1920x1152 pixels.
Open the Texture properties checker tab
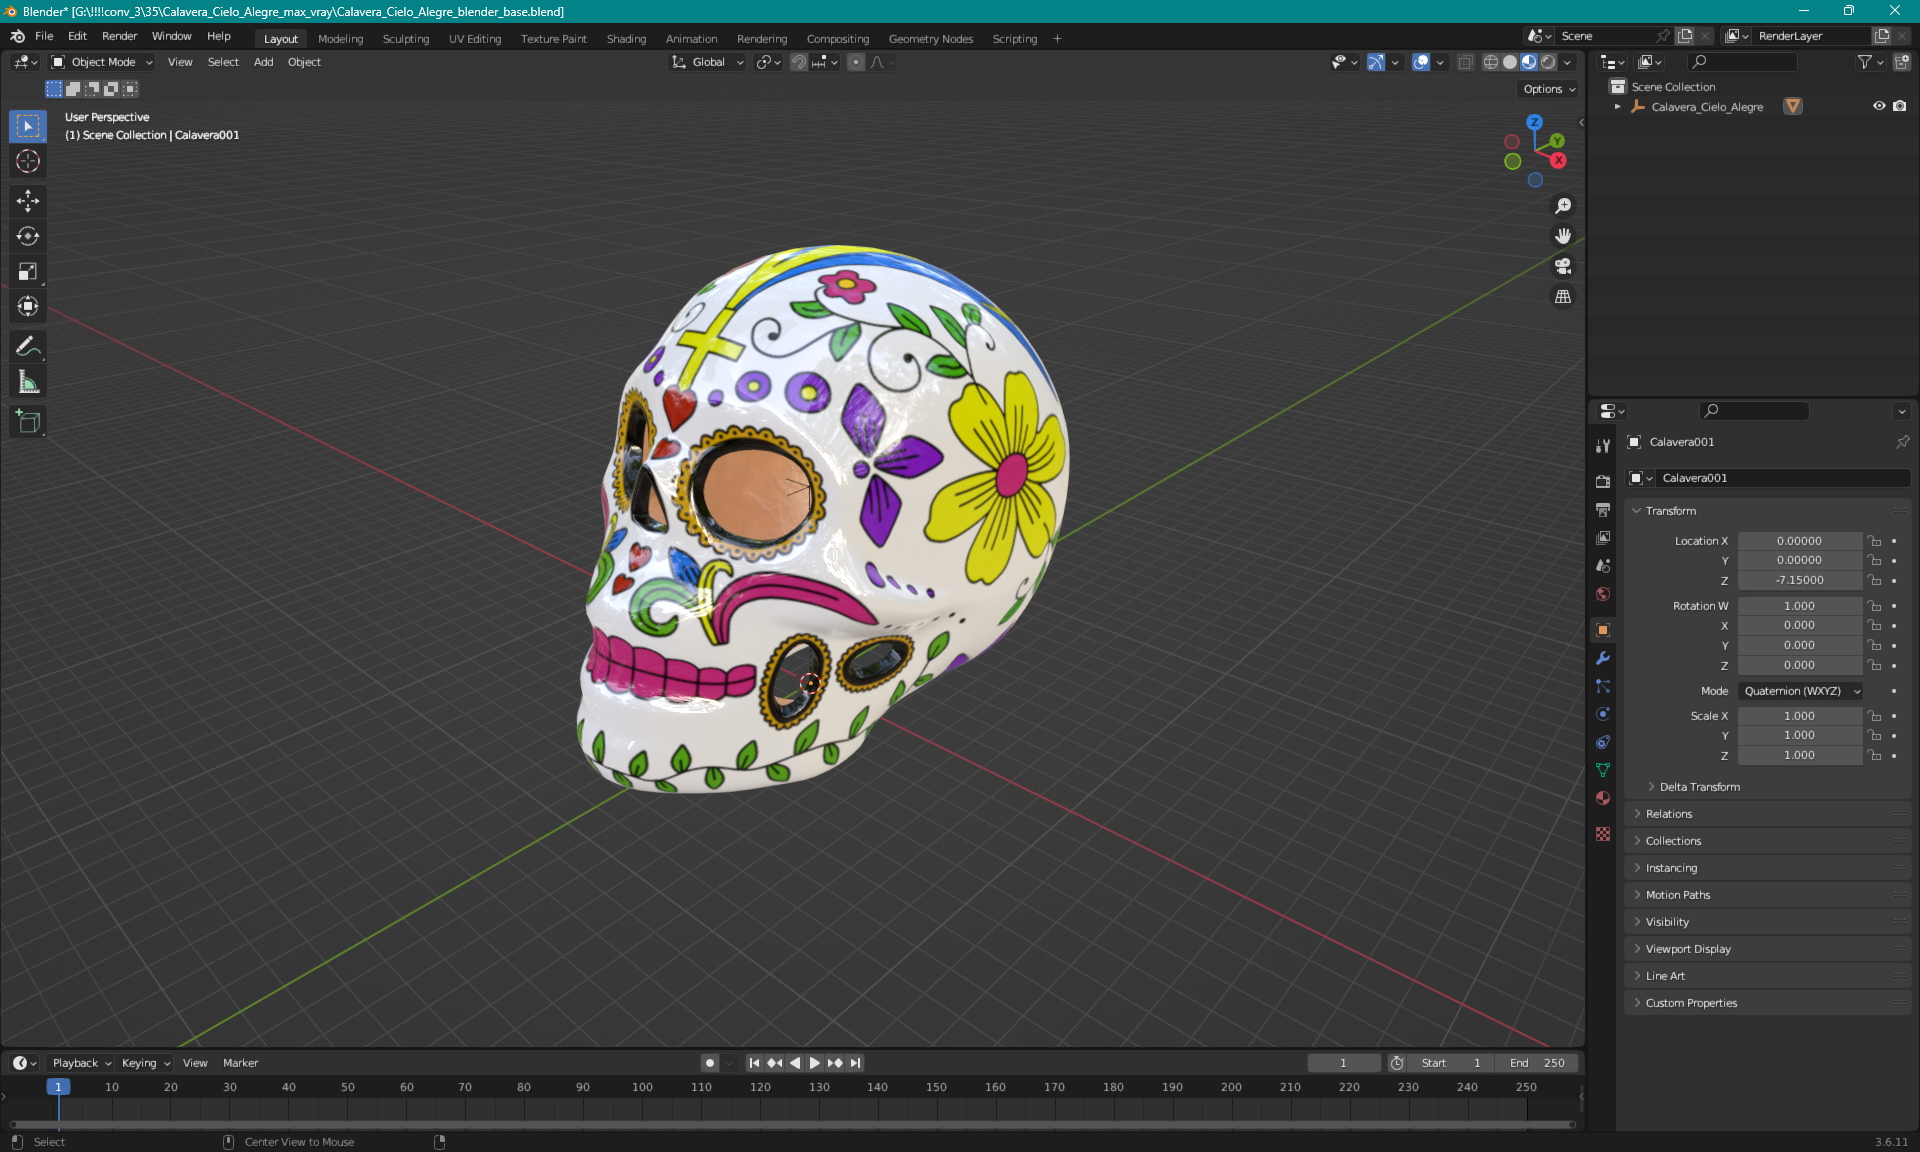(x=1603, y=834)
